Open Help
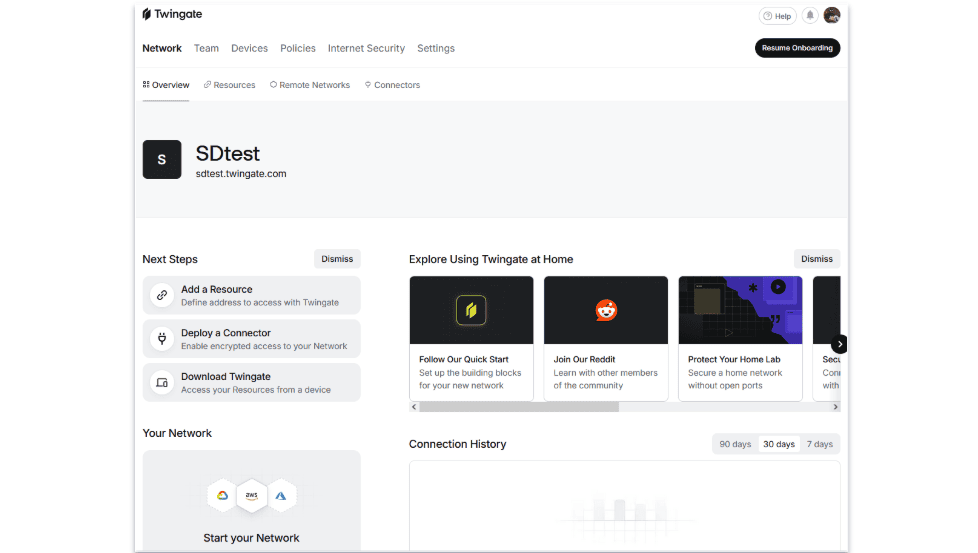The height and width of the screenshot is (553, 978). click(x=777, y=16)
